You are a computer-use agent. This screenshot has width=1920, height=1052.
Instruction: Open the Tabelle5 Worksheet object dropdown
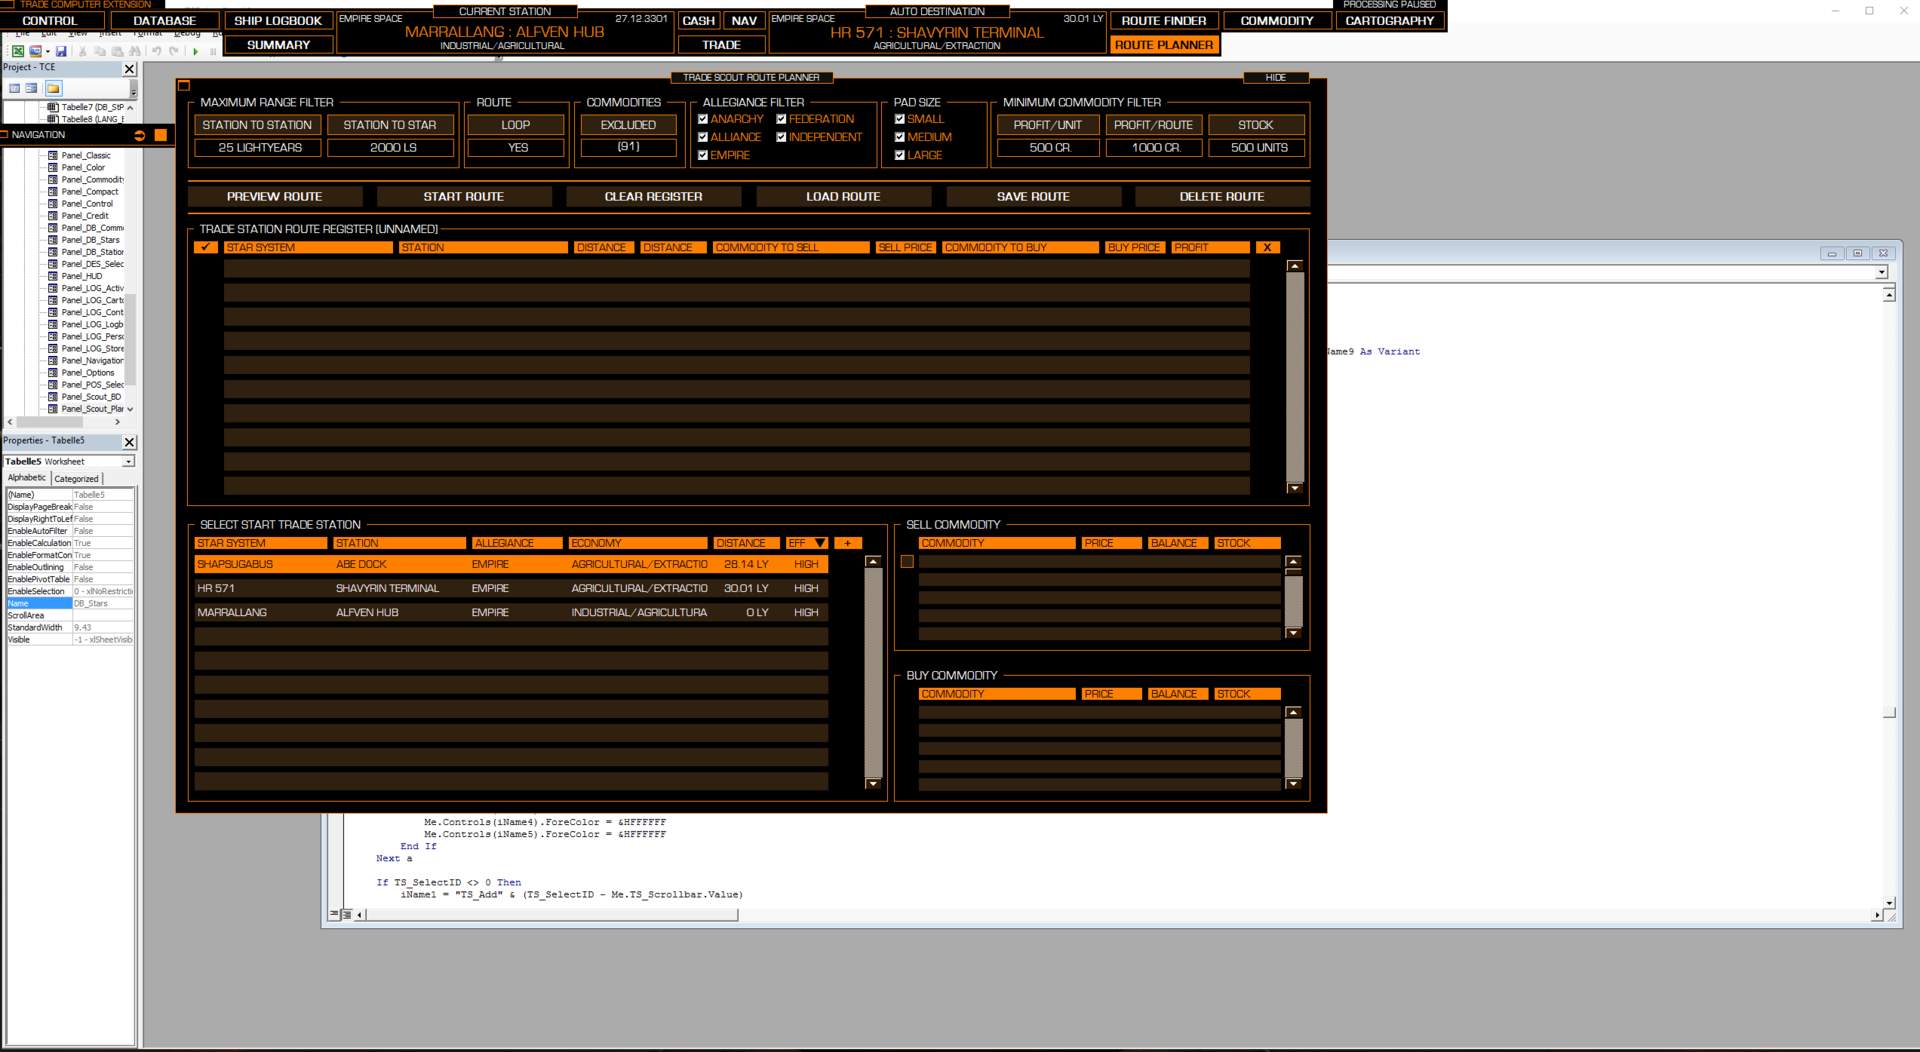point(128,462)
